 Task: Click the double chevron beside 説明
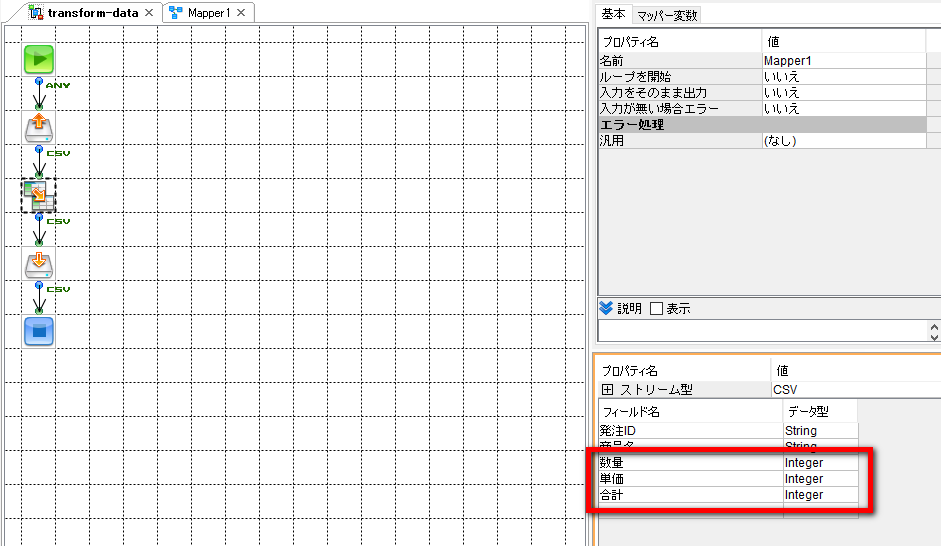click(606, 308)
